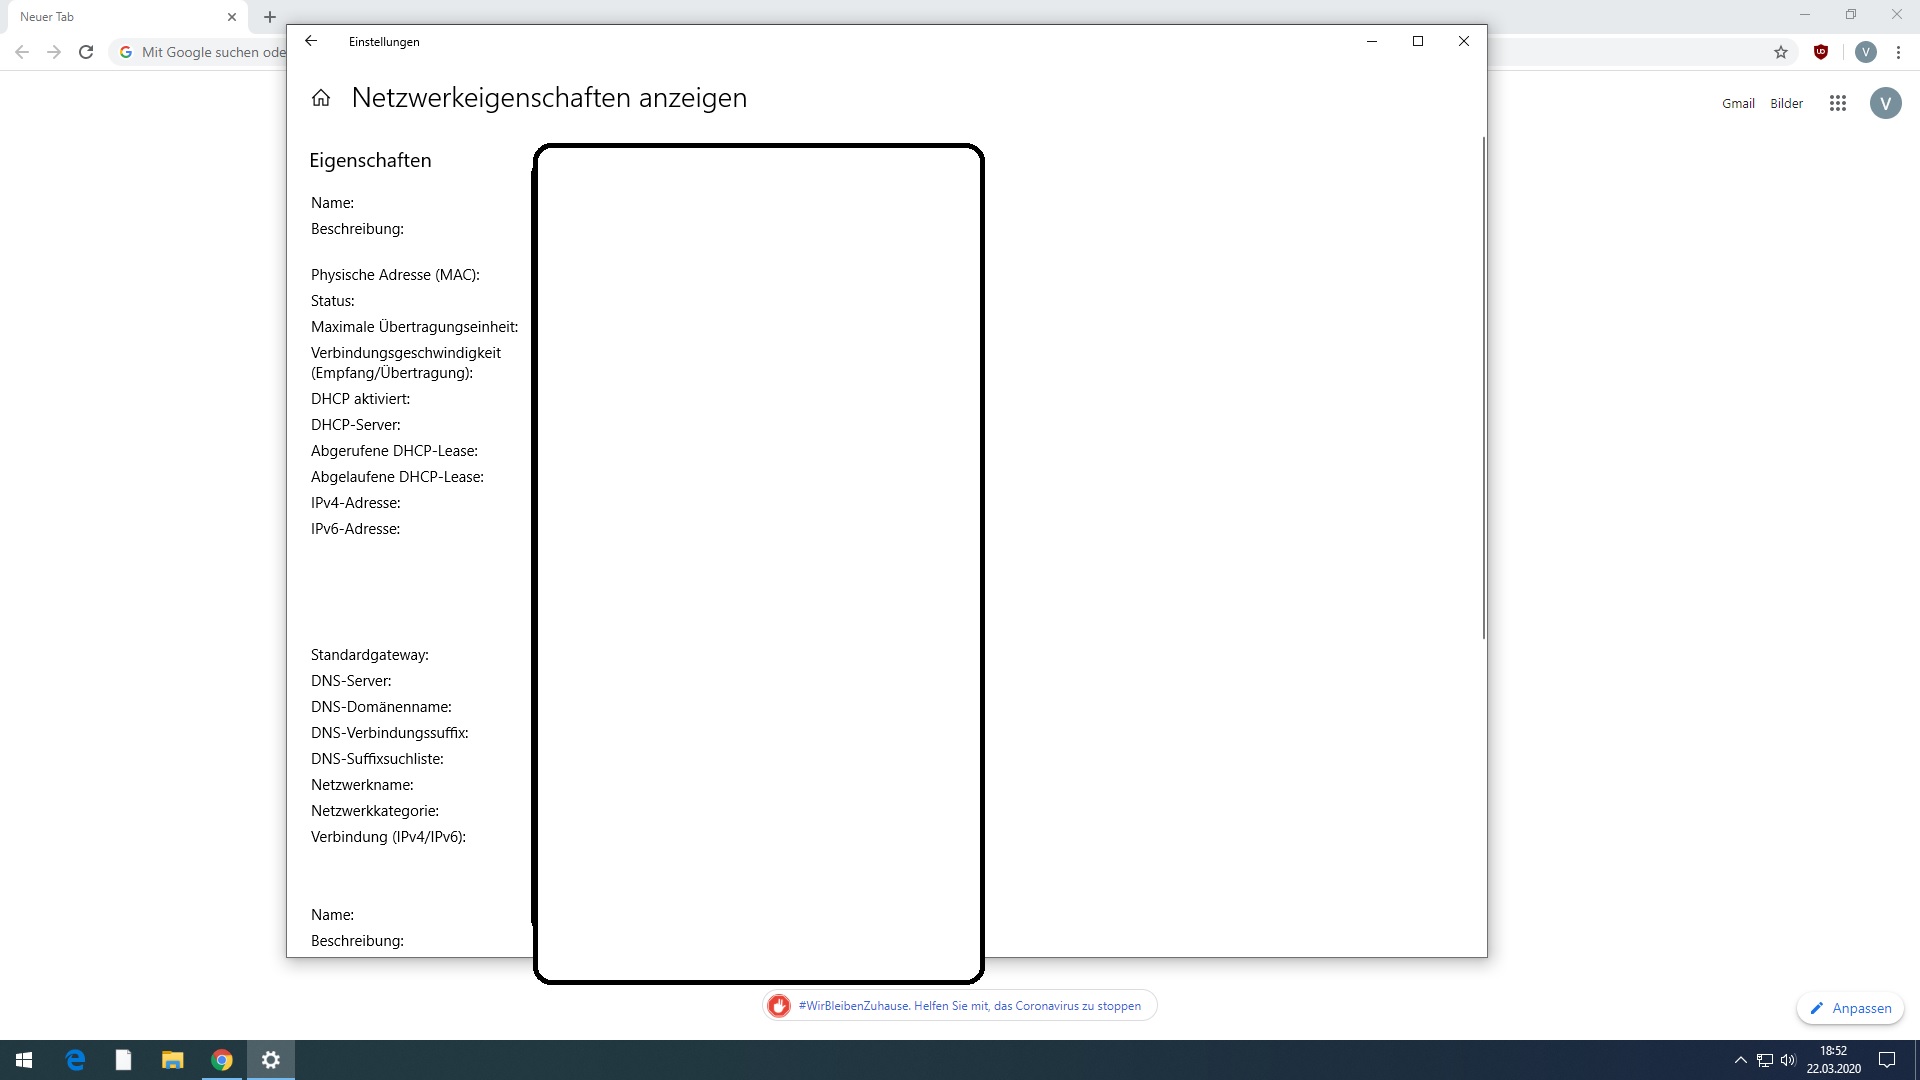Click the WirBleibenZuhause Coronavirus link

click(968, 1006)
